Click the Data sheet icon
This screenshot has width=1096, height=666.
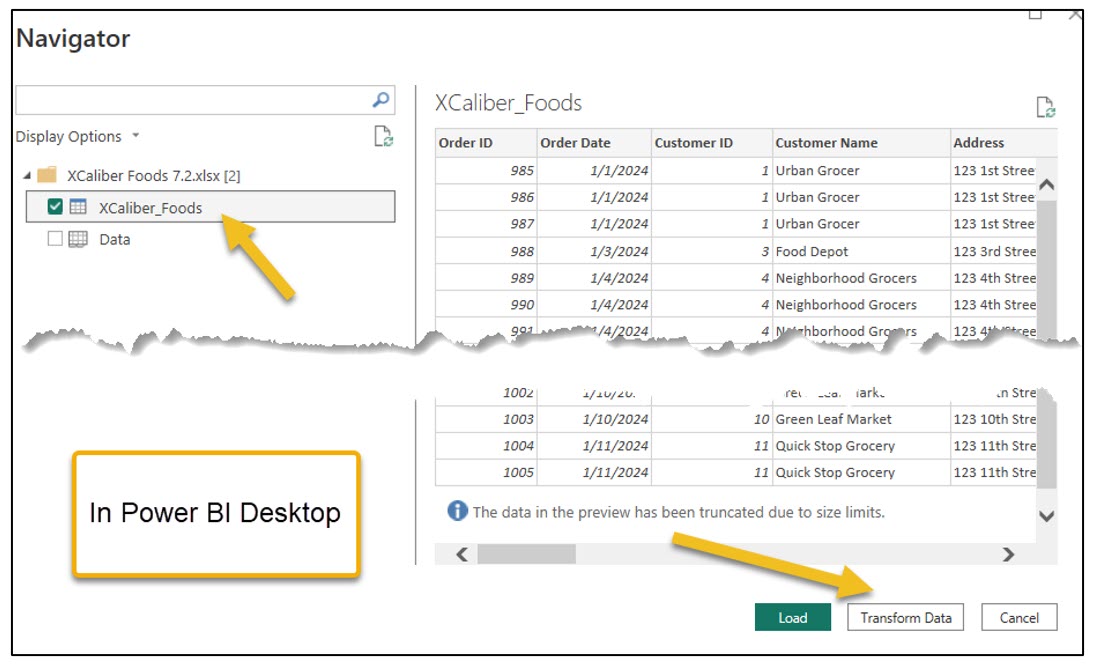tap(78, 239)
